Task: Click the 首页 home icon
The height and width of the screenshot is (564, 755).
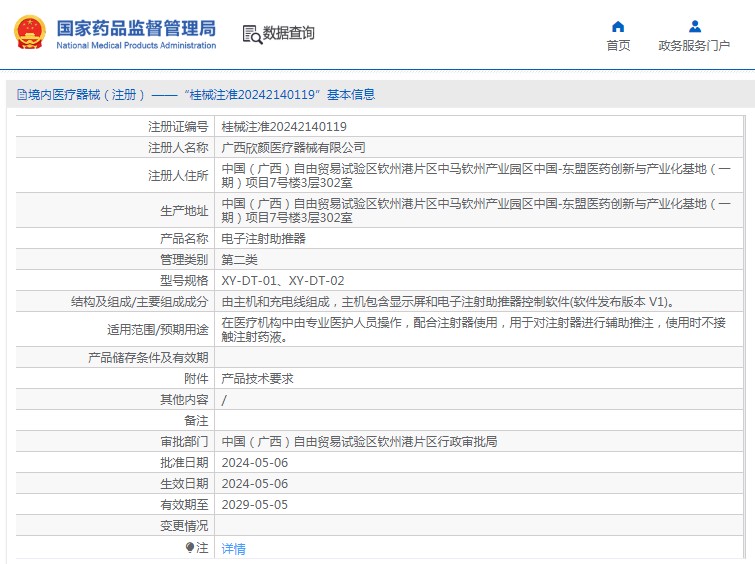Action: pos(618,27)
